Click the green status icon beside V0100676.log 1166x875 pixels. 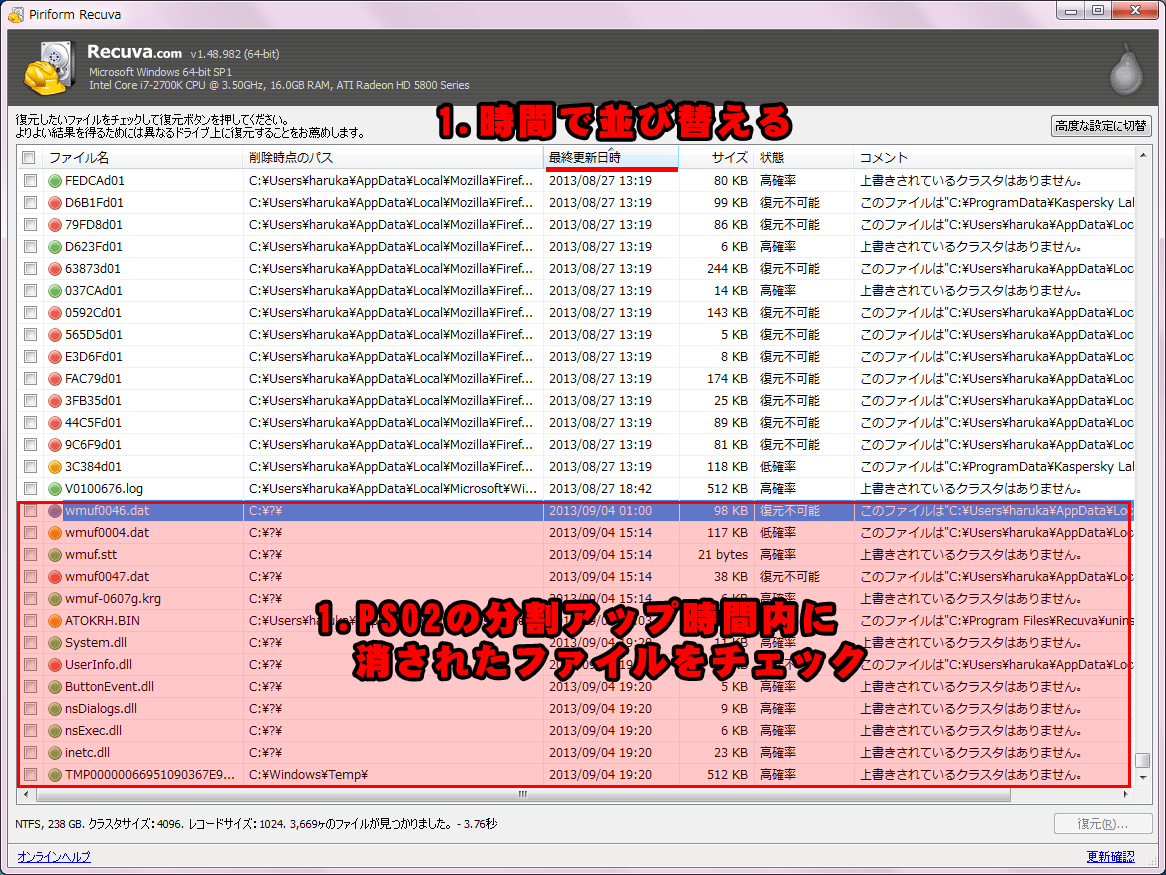(54, 488)
